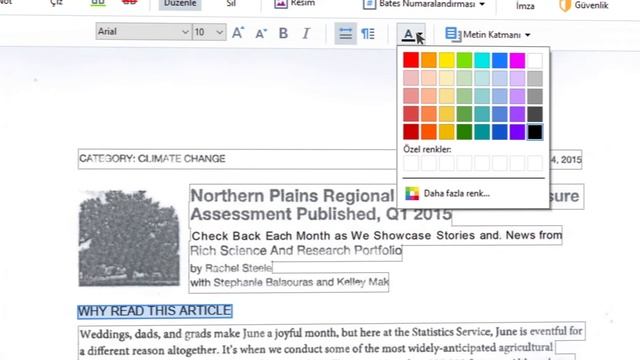Image resolution: width=640 pixels, height=360 pixels.
Task: Click the Check Back Each Month subtitle line
Action: (376, 236)
